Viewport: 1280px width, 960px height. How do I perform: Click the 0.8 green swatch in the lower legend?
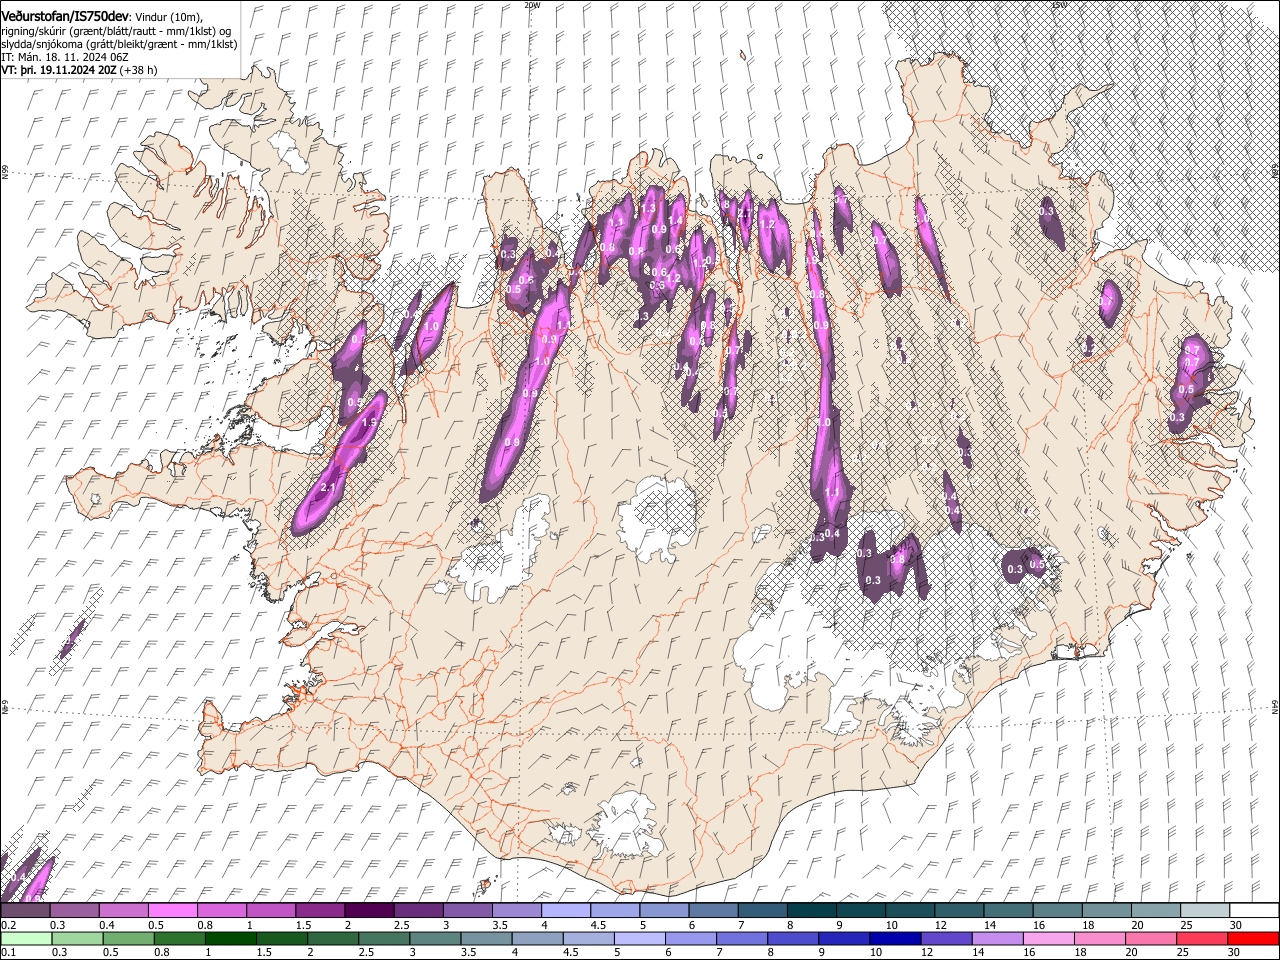coord(179,938)
